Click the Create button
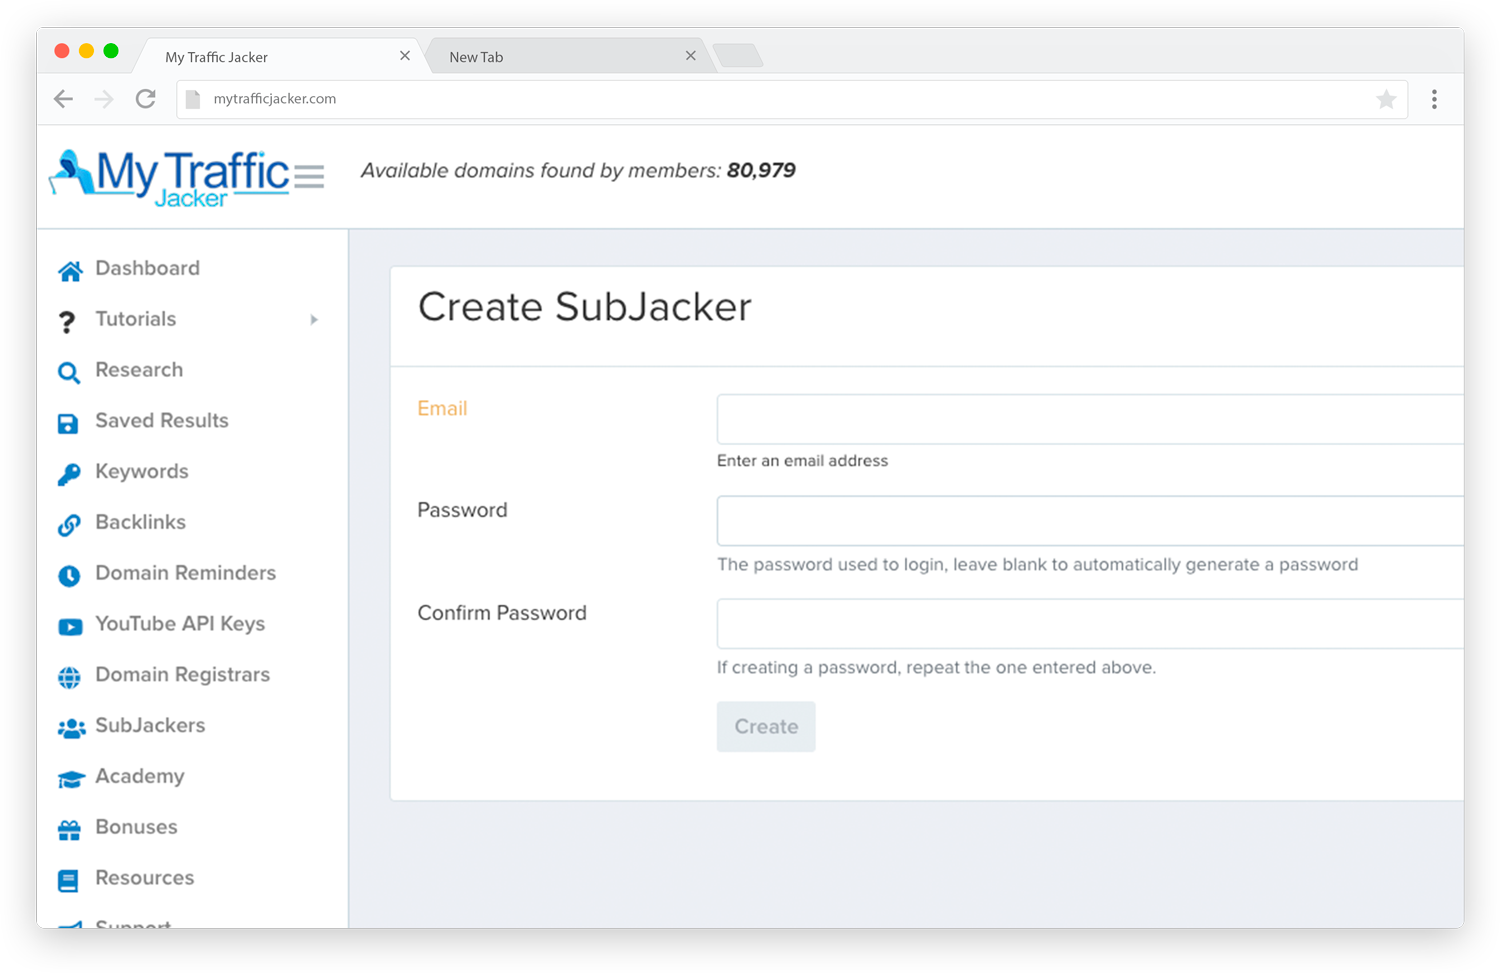Image resolution: width=1500 pixels, height=973 pixels. click(766, 727)
